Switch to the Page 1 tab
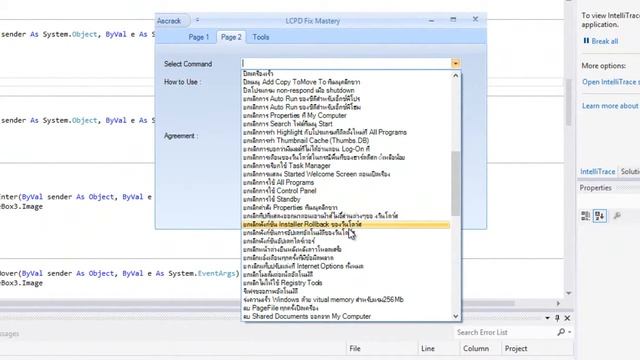 198,37
